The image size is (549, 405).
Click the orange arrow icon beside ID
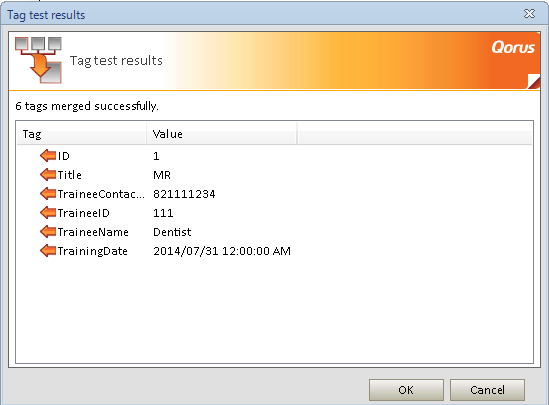(48, 155)
